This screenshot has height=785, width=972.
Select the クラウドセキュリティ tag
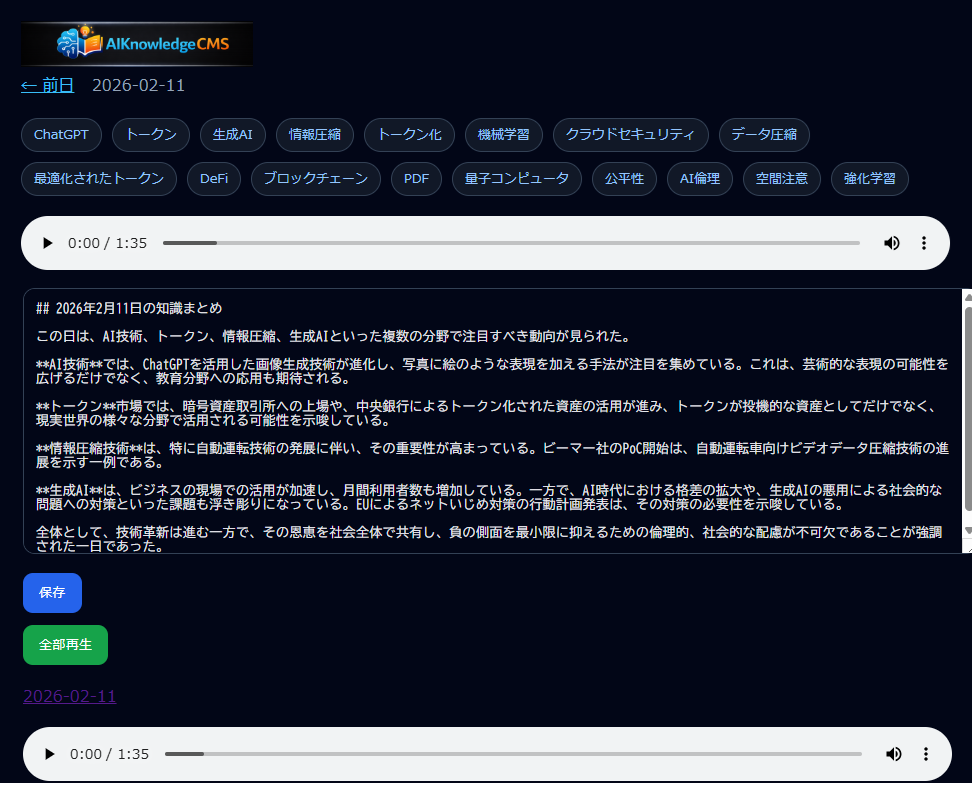(630, 134)
